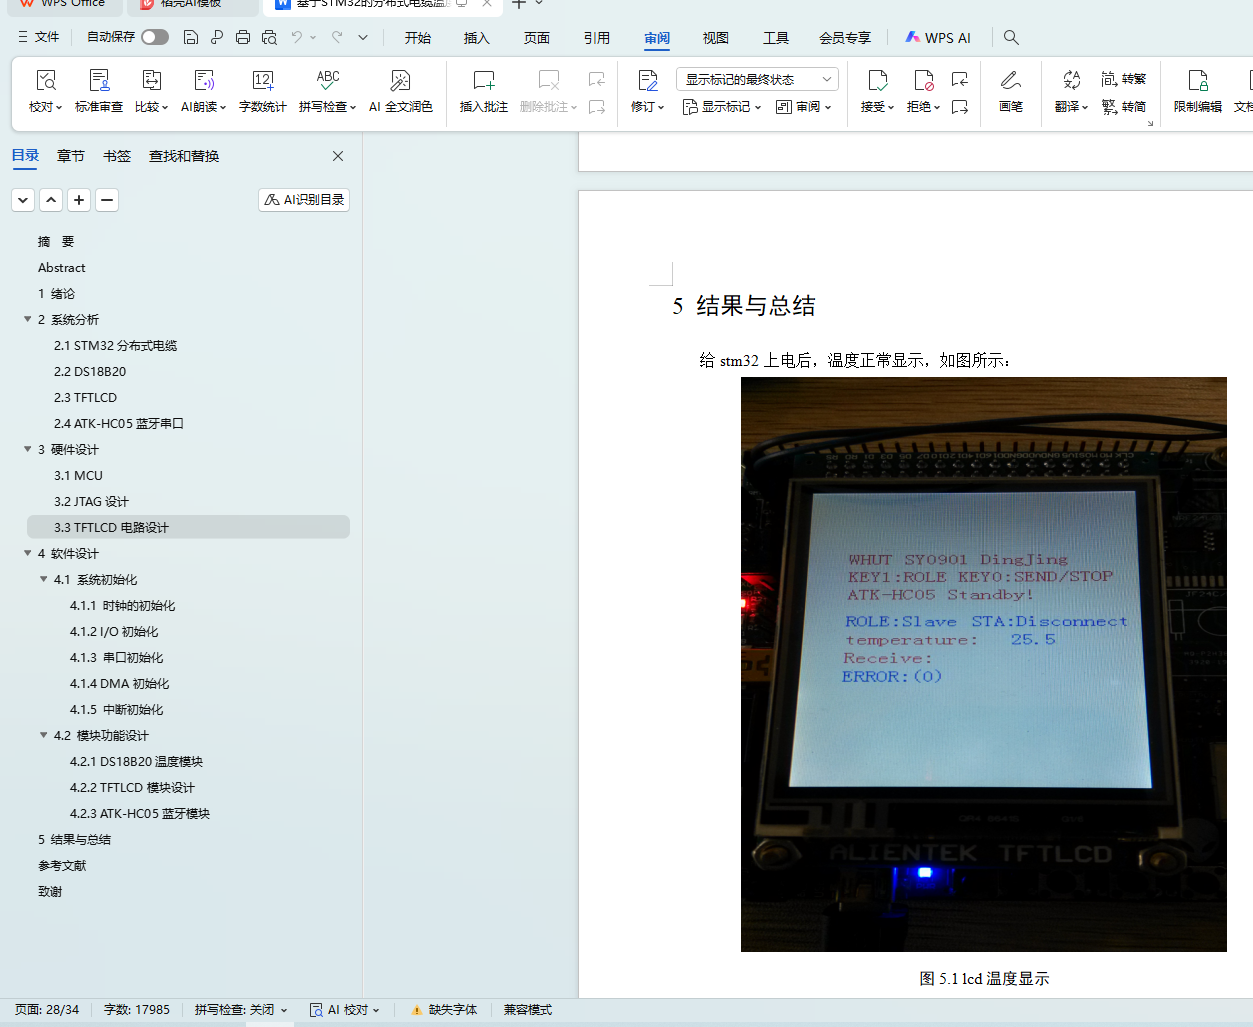This screenshot has width=1253, height=1027.
Task: Click the search magnifier icon in the menu bar
Action: (1011, 38)
